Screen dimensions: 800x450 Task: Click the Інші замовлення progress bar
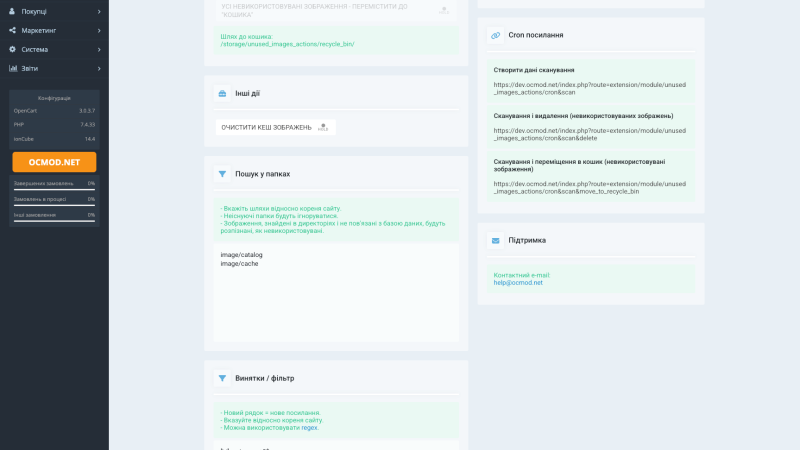[x=54, y=221]
